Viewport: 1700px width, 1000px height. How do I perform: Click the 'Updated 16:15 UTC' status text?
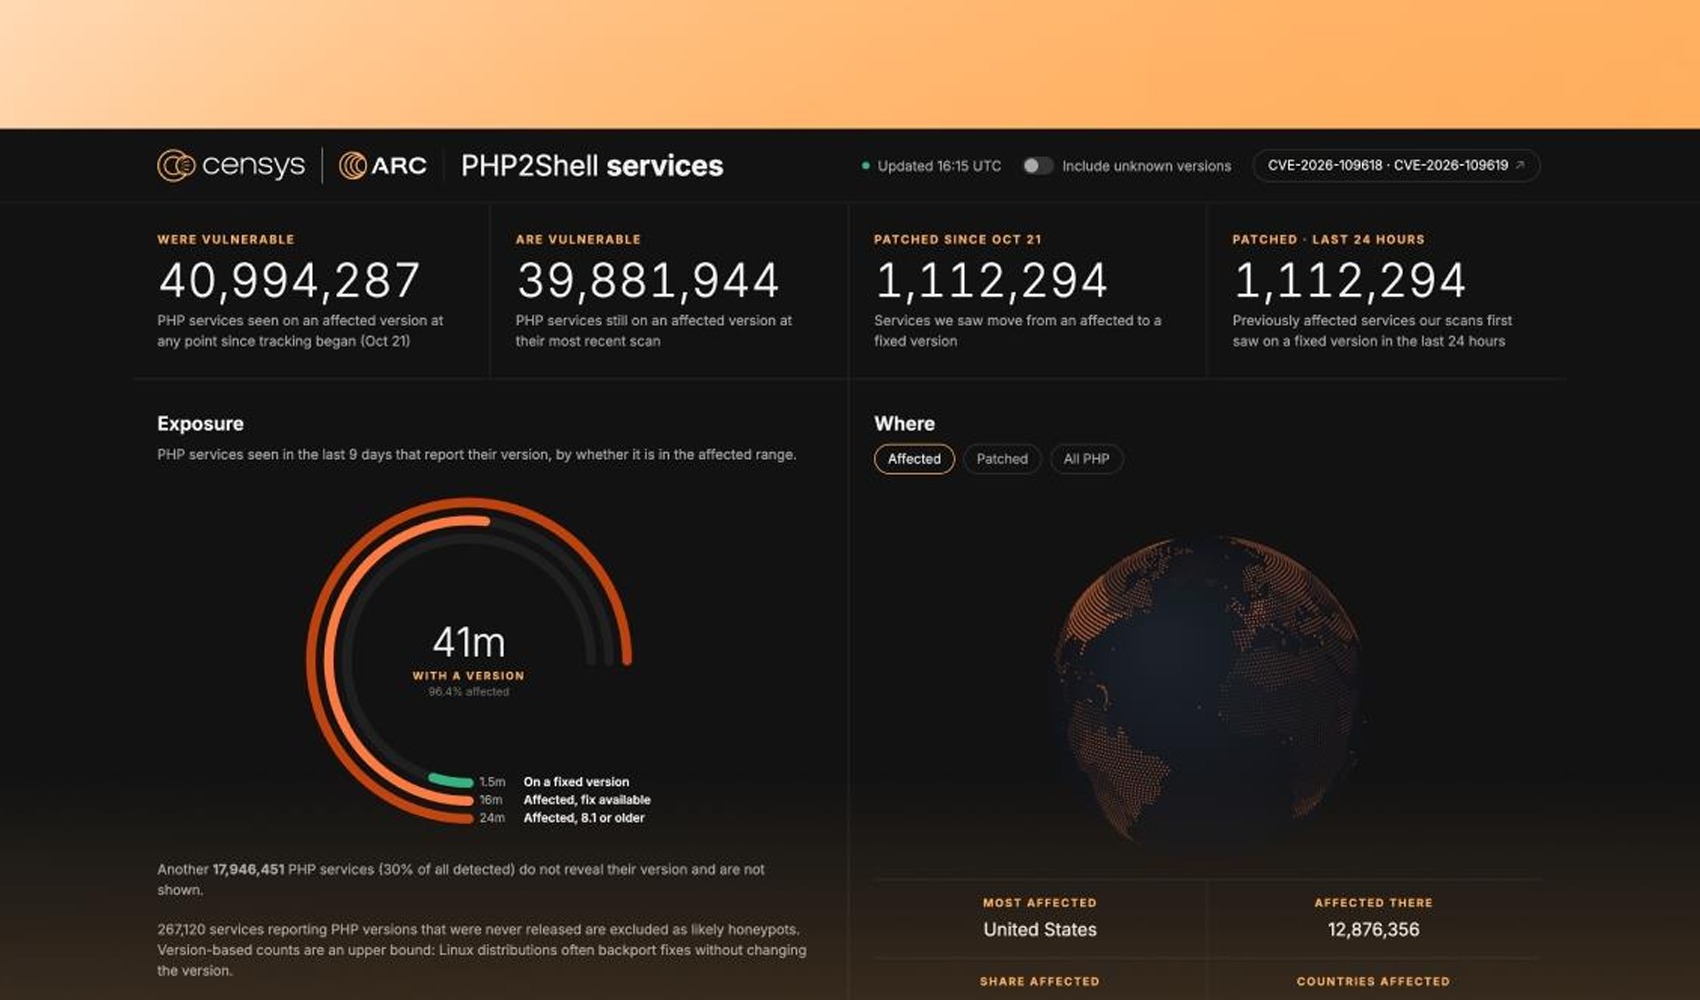click(x=939, y=166)
